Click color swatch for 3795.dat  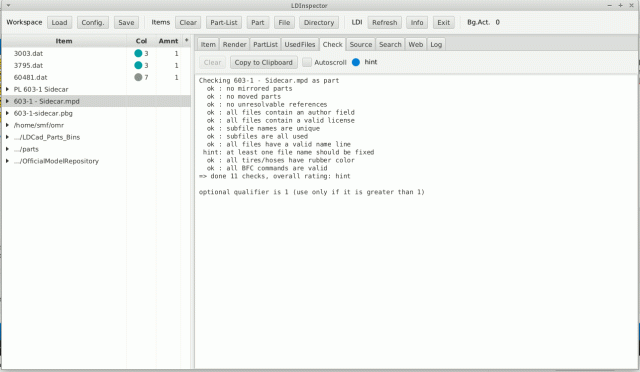tap(138, 65)
